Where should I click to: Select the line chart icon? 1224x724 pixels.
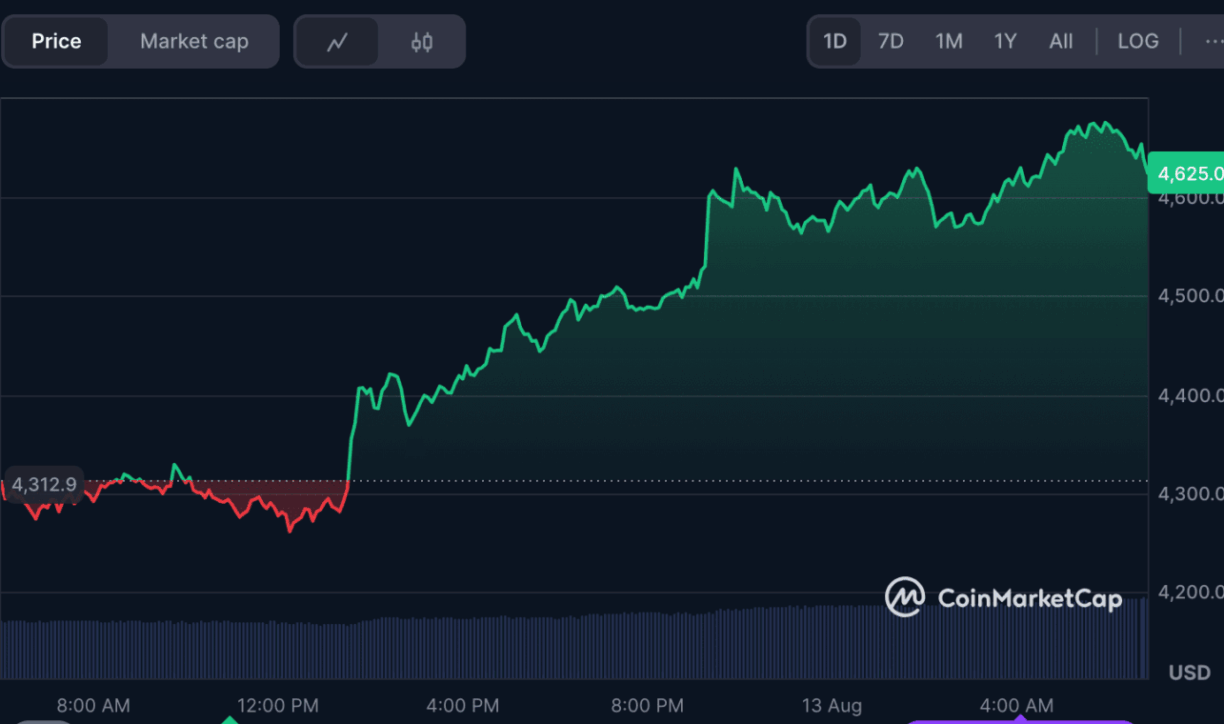pyautogui.click(x=338, y=41)
